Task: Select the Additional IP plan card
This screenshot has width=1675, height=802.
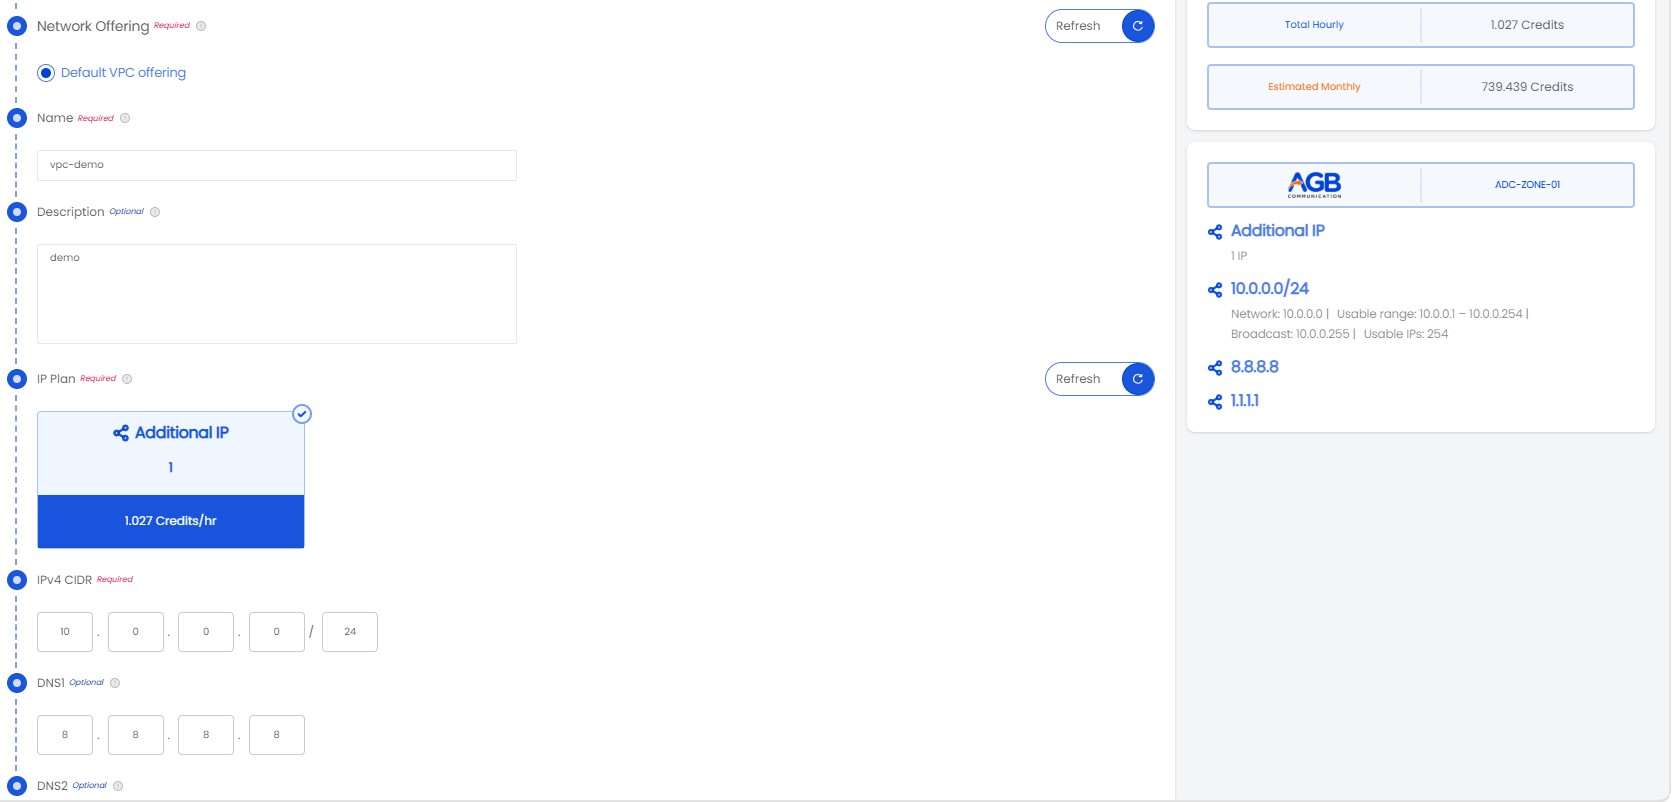Action: 171,480
